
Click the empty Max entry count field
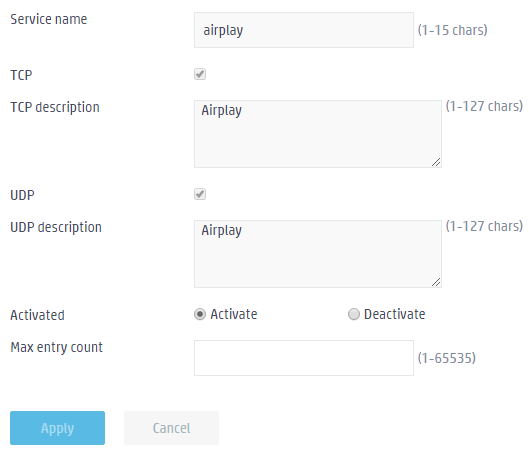(x=304, y=358)
